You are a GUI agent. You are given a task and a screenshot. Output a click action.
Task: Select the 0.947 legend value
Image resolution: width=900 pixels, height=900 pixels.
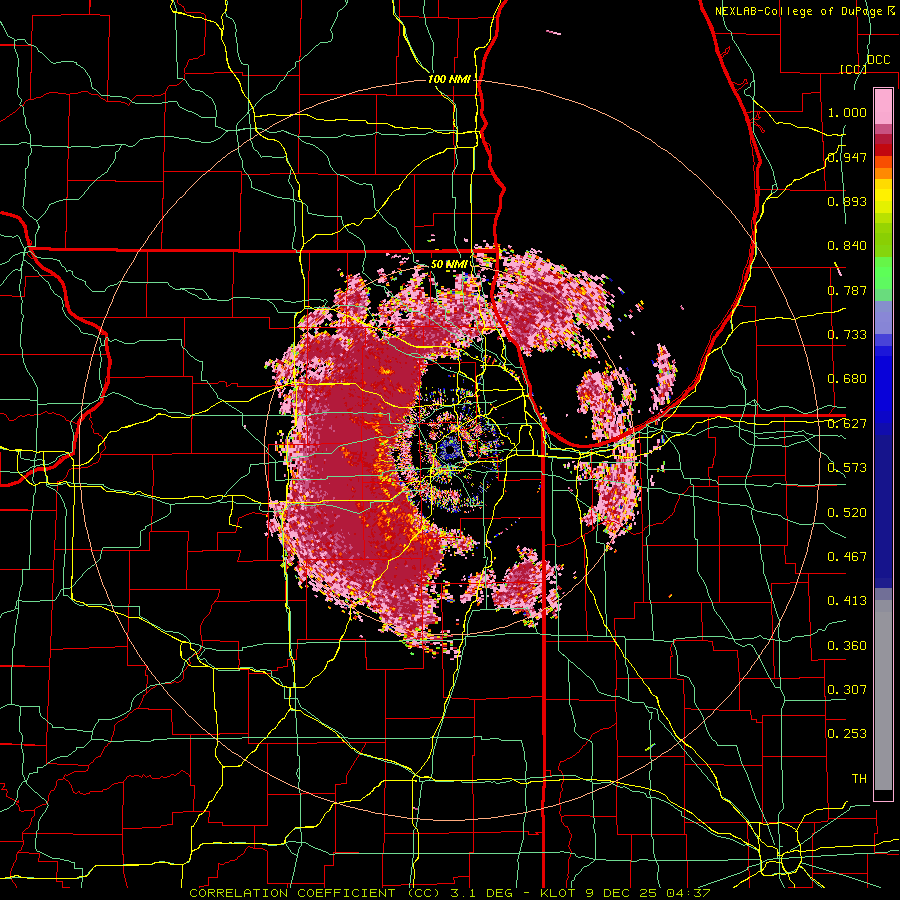pyautogui.click(x=847, y=157)
